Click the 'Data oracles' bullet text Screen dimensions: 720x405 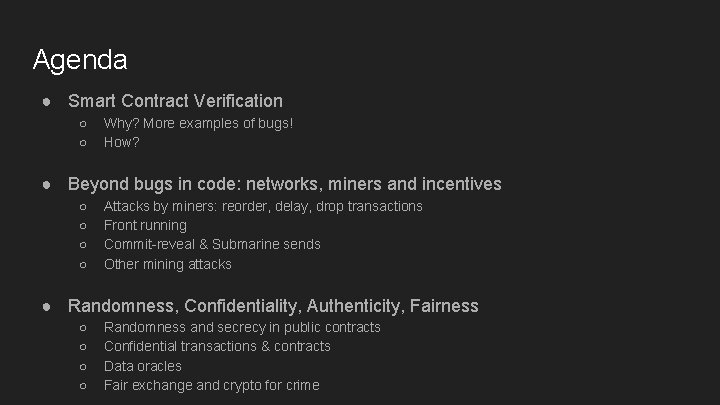pyautogui.click(x=143, y=366)
